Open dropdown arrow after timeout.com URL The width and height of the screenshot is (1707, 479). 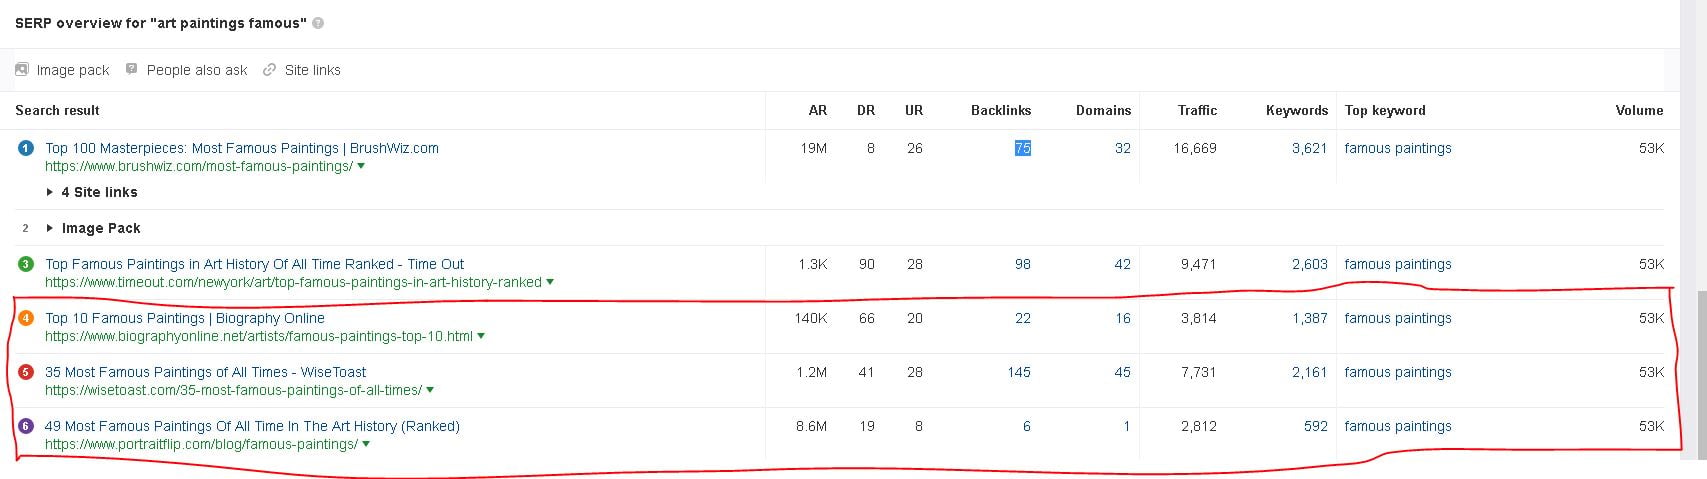coord(550,283)
